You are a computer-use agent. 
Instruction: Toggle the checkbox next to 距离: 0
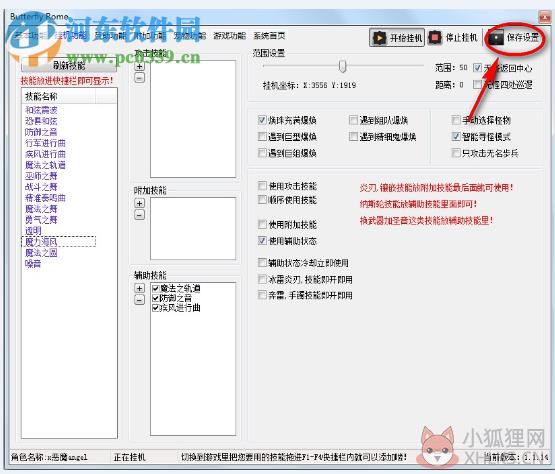pos(477,84)
